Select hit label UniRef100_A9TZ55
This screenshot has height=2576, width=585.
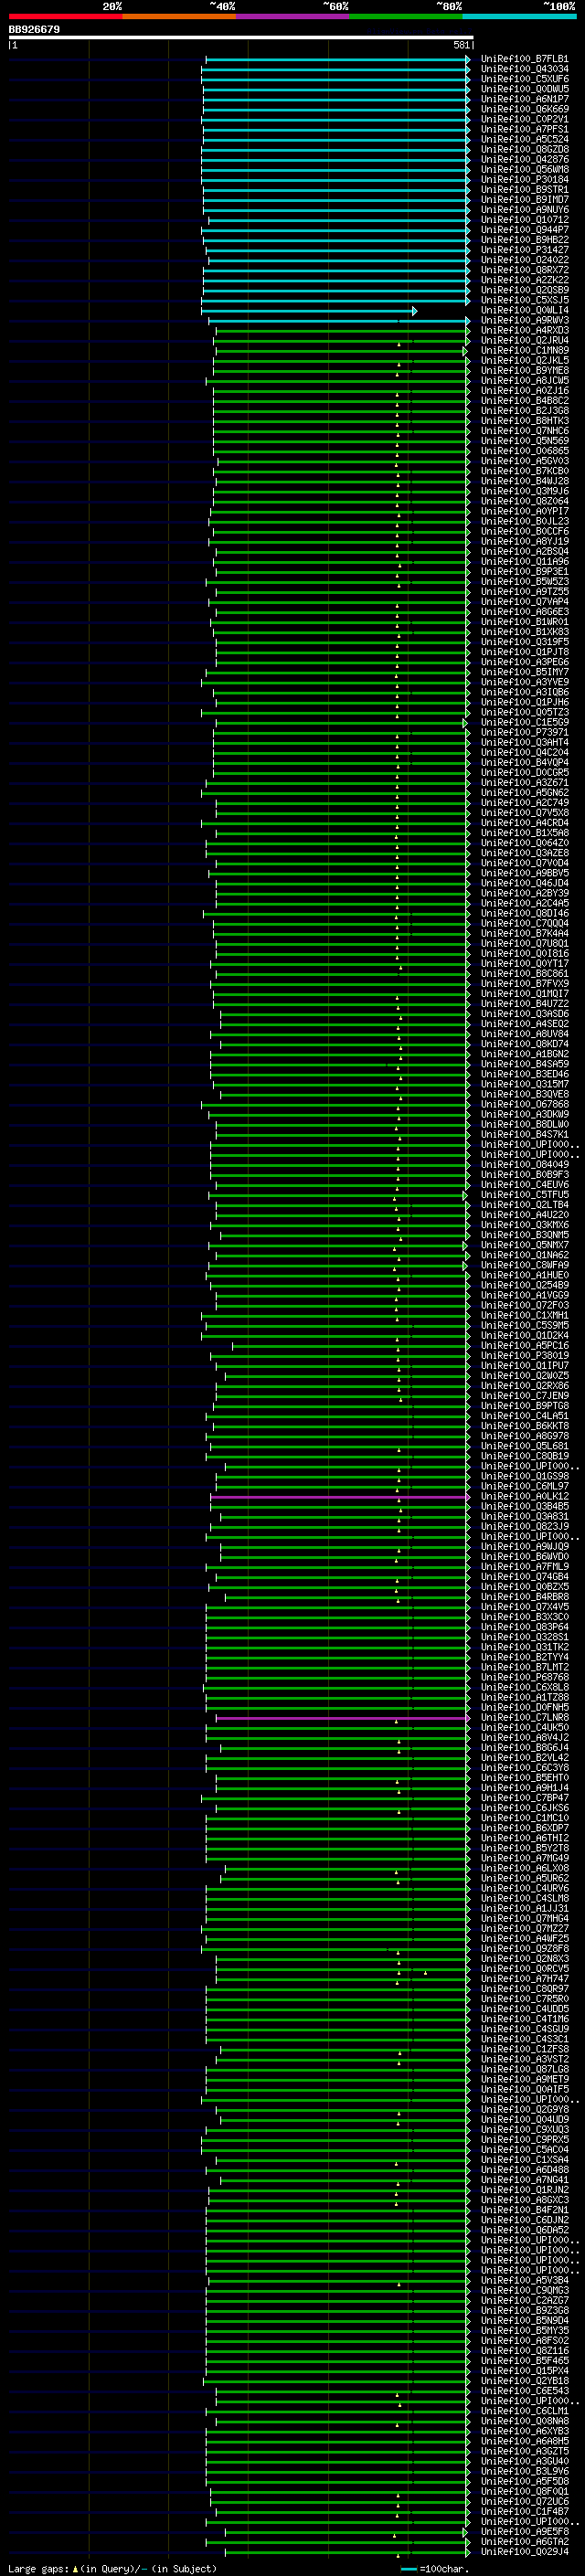(x=524, y=592)
